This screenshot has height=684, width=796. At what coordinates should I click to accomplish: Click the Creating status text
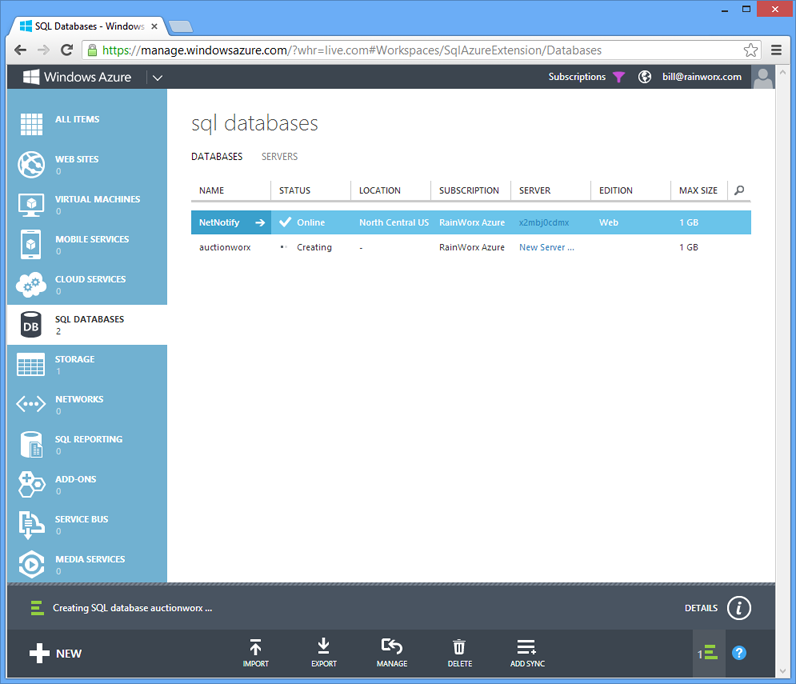314,247
